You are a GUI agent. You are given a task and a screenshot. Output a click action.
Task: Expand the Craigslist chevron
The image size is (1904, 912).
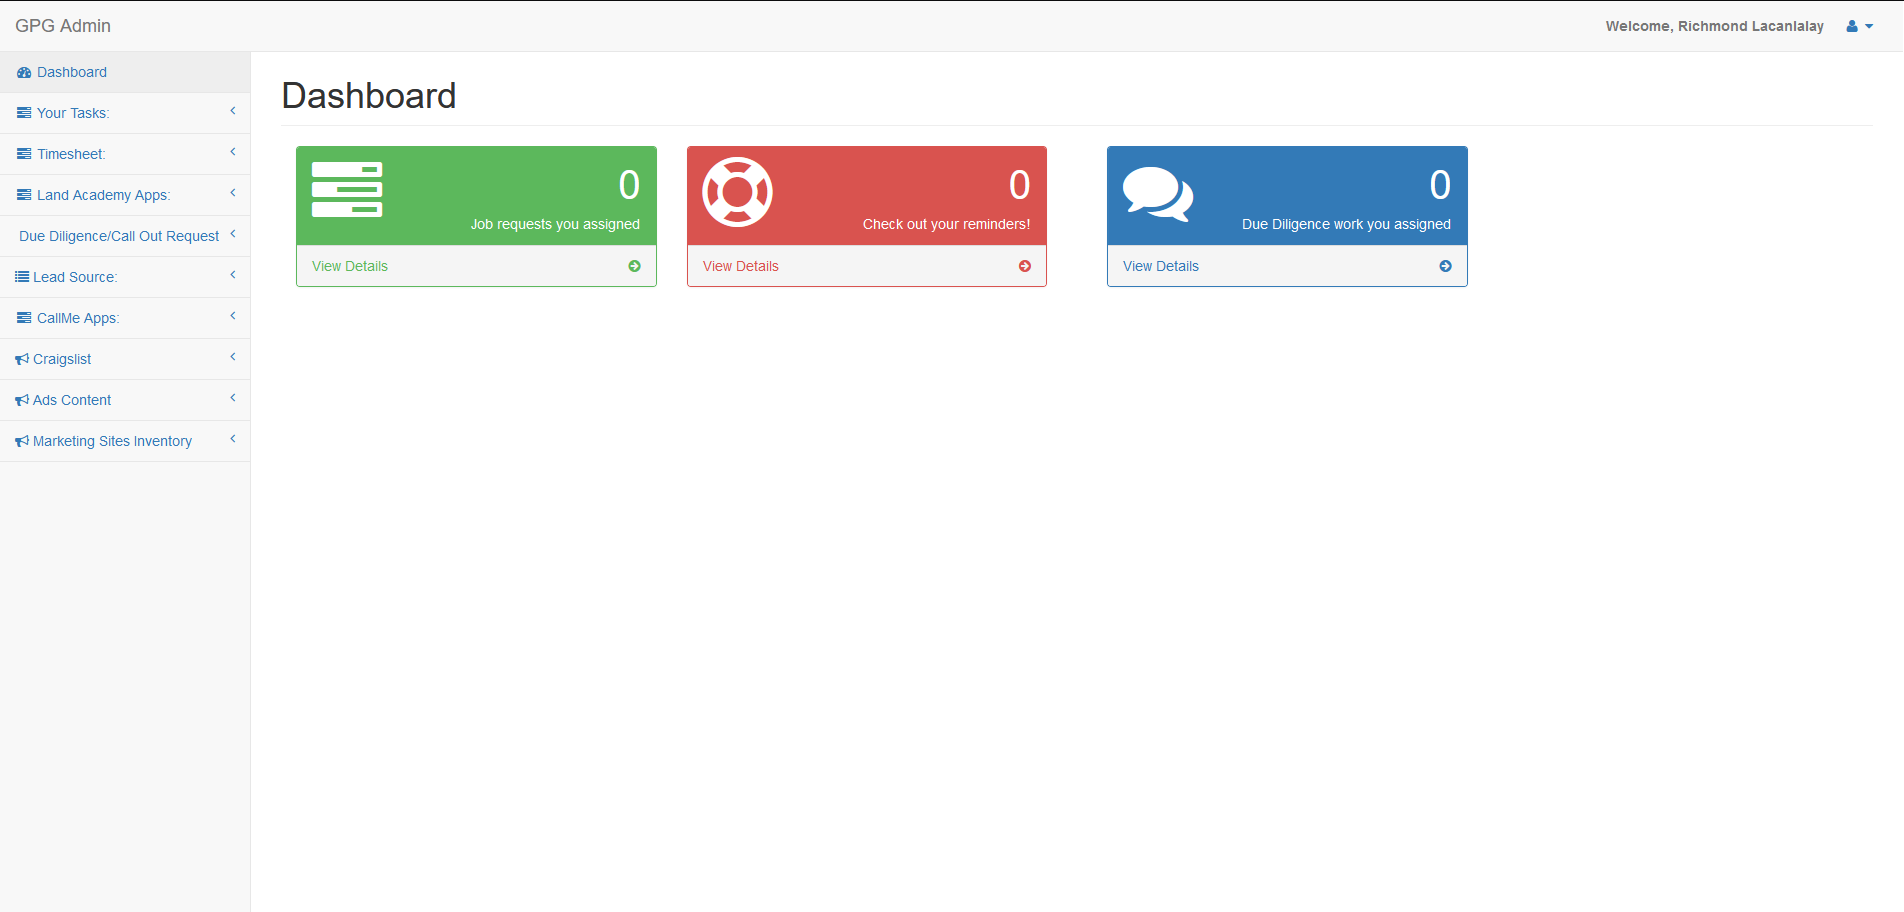point(233,357)
